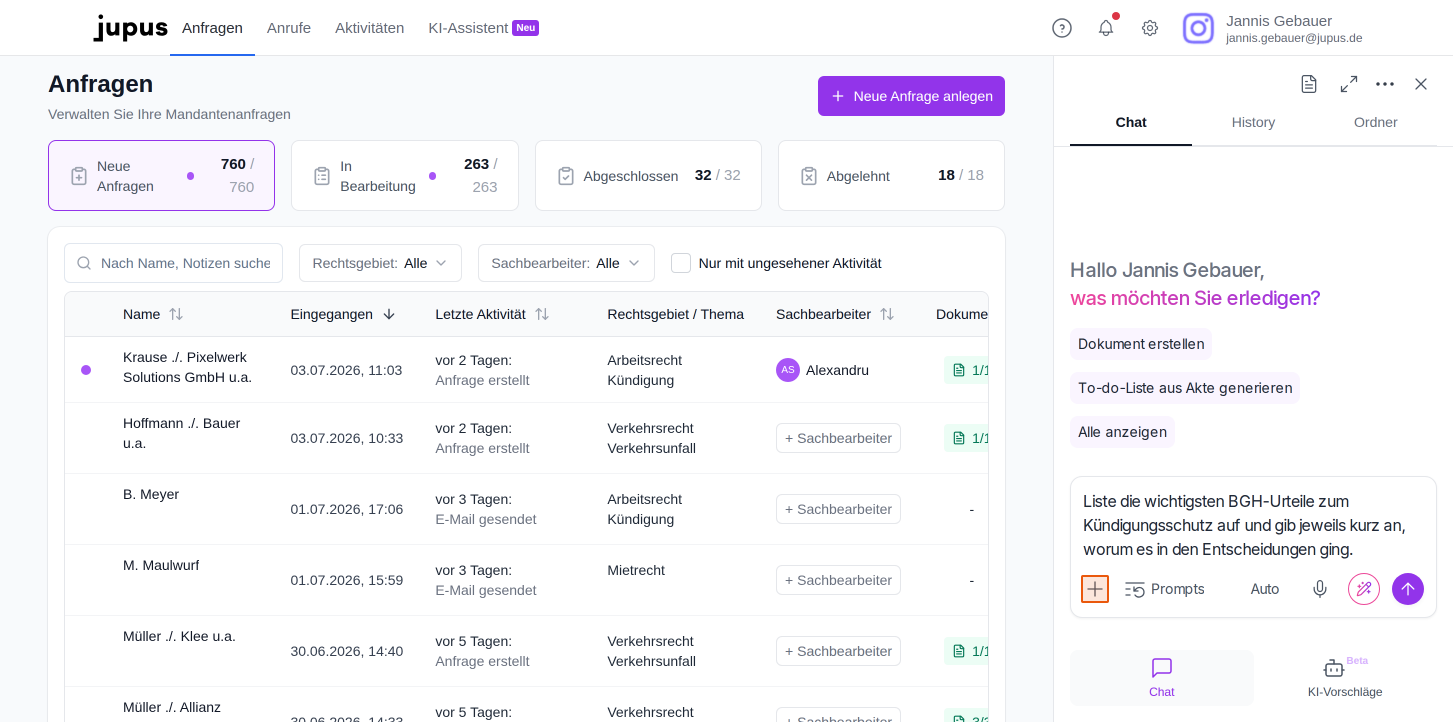This screenshot has width=1453, height=722.
Task: Open the 'M. Maulwurf' request
Action: 161,565
